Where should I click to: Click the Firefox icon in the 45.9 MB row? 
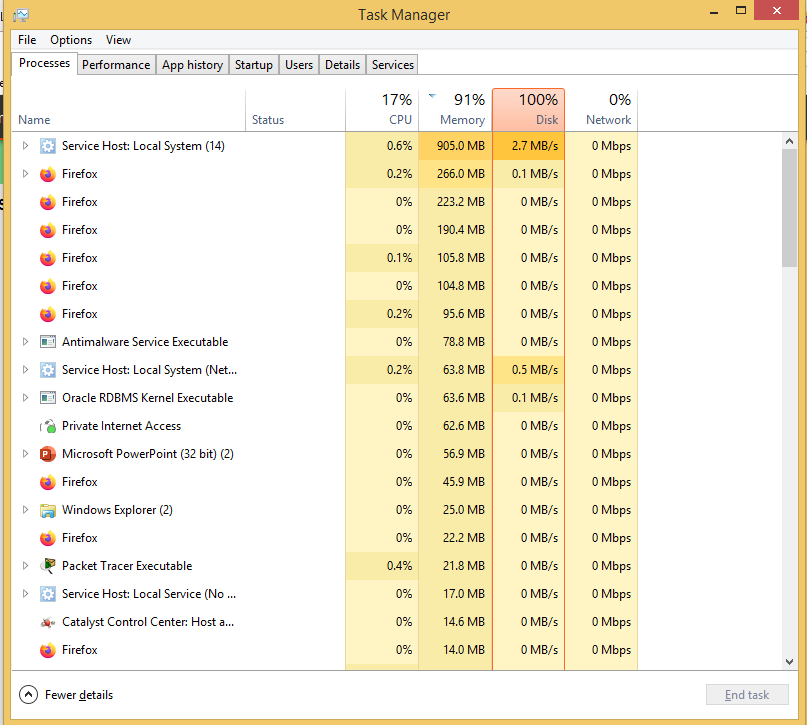coord(48,482)
